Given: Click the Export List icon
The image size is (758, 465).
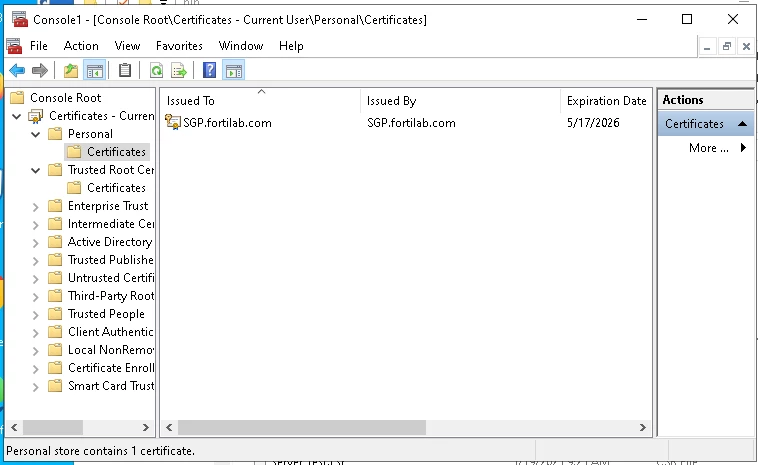Looking at the screenshot, I should (x=178, y=71).
